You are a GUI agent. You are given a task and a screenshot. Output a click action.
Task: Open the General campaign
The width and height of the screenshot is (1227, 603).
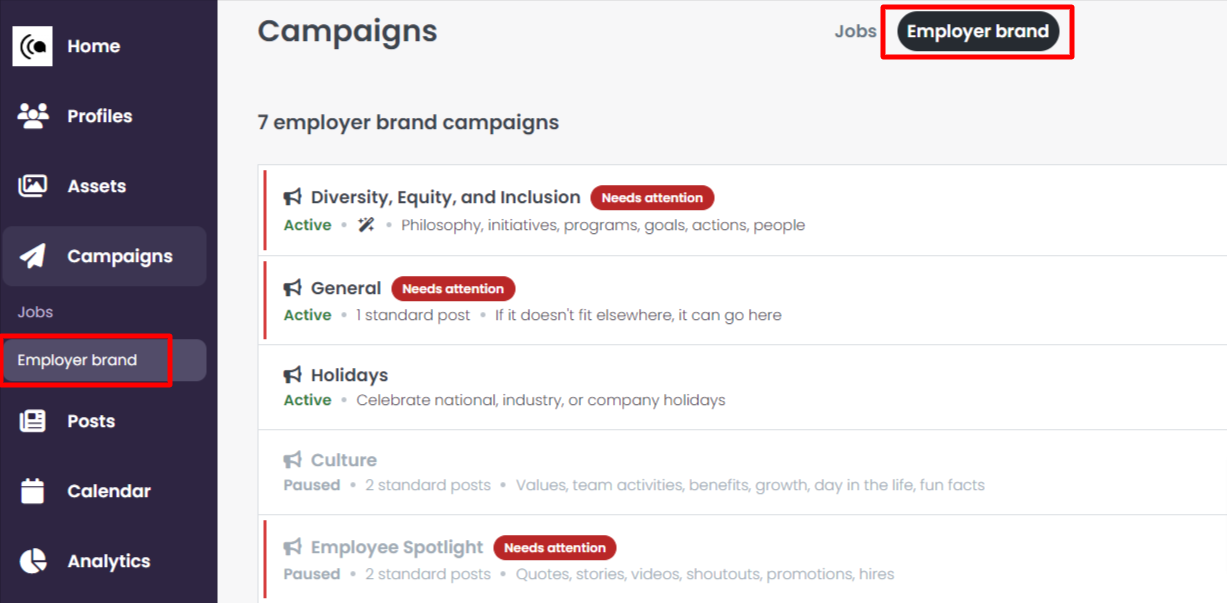click(346, 288)
